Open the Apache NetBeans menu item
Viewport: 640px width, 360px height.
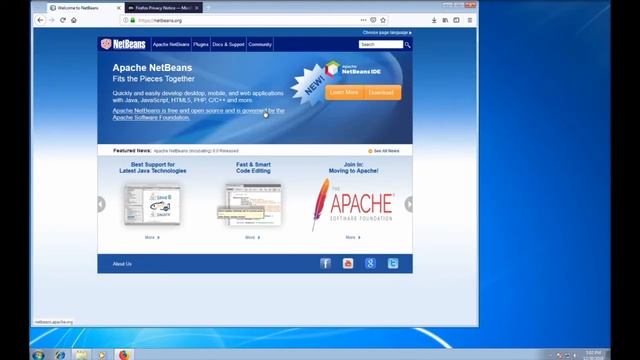point(171,44)
